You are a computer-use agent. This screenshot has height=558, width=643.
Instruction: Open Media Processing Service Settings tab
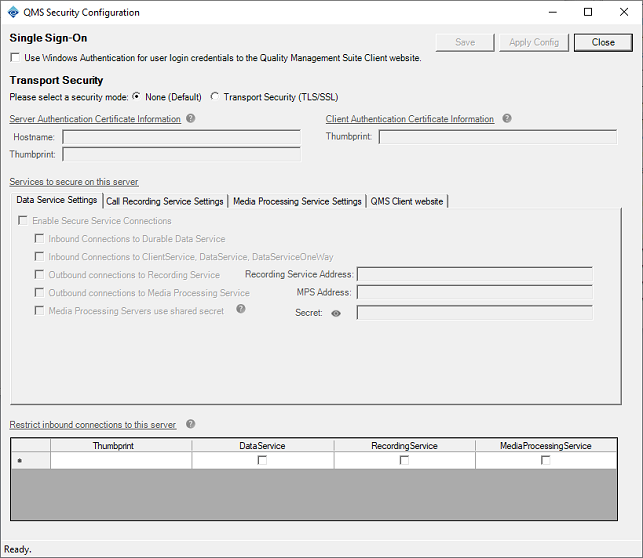pyautogui.click(x=297, y=201)
